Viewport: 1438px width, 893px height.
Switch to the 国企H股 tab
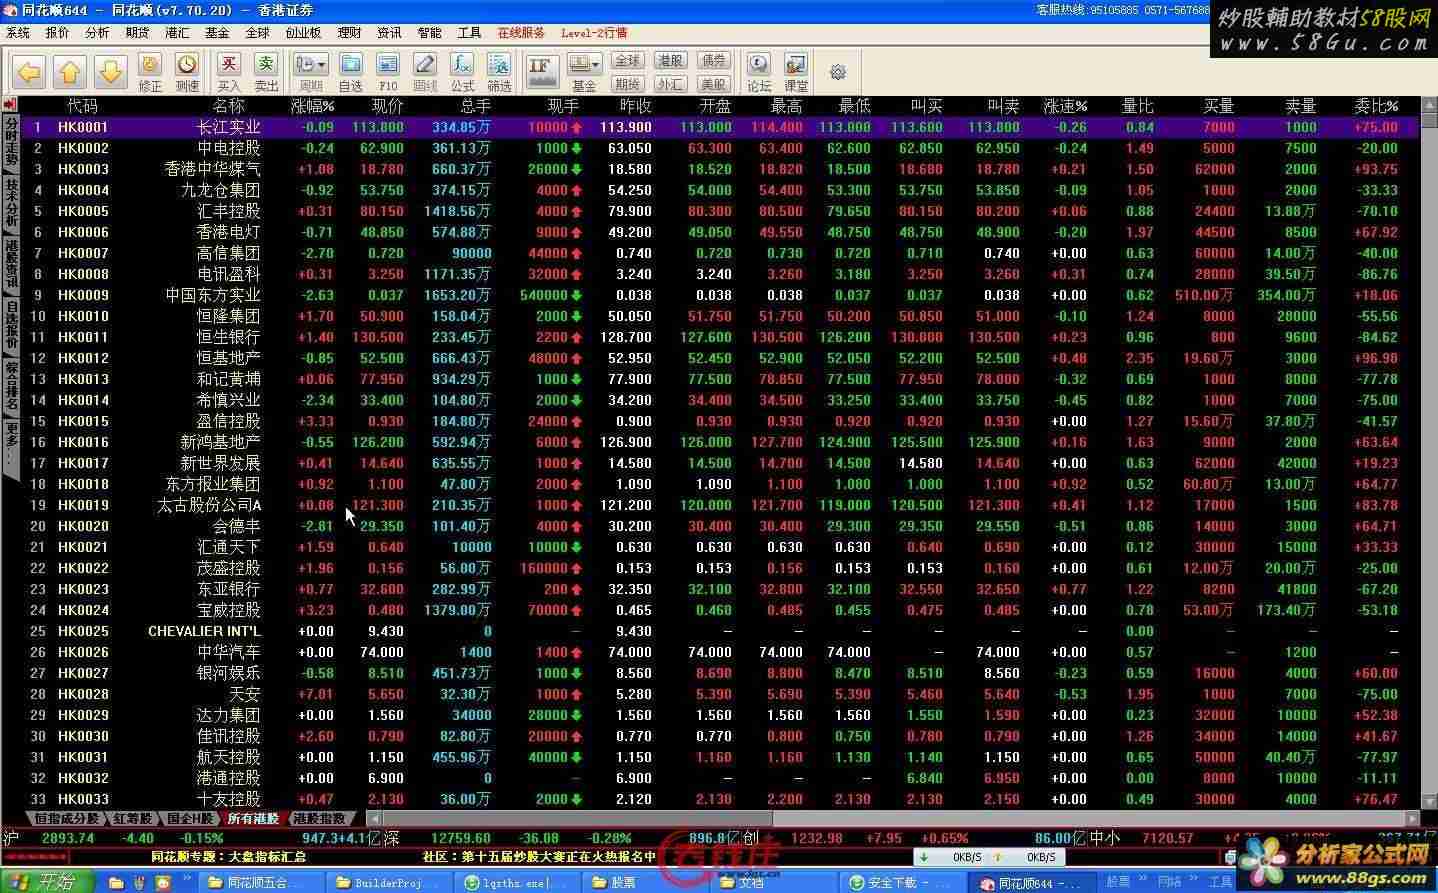(x=190, y=818)
